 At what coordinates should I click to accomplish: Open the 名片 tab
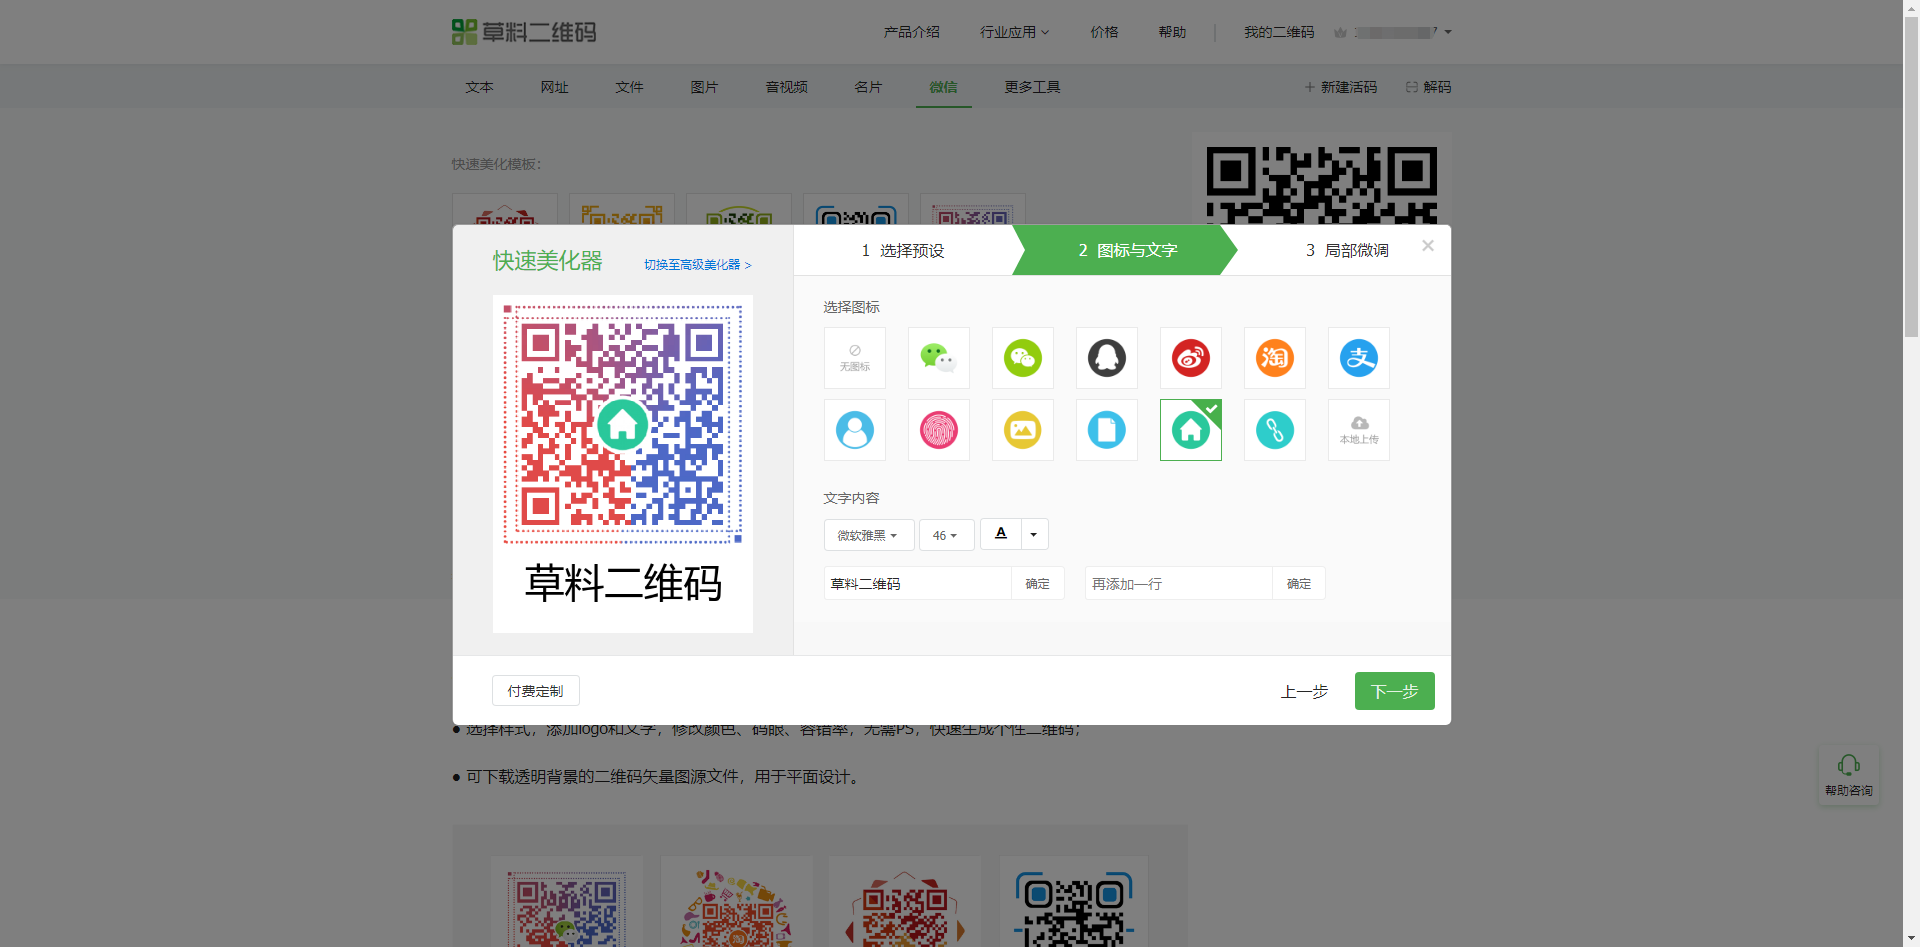[x=868, y=87]
